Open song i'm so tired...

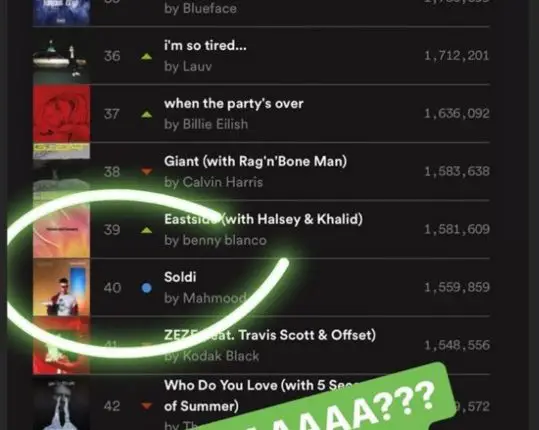coord(205,45)
